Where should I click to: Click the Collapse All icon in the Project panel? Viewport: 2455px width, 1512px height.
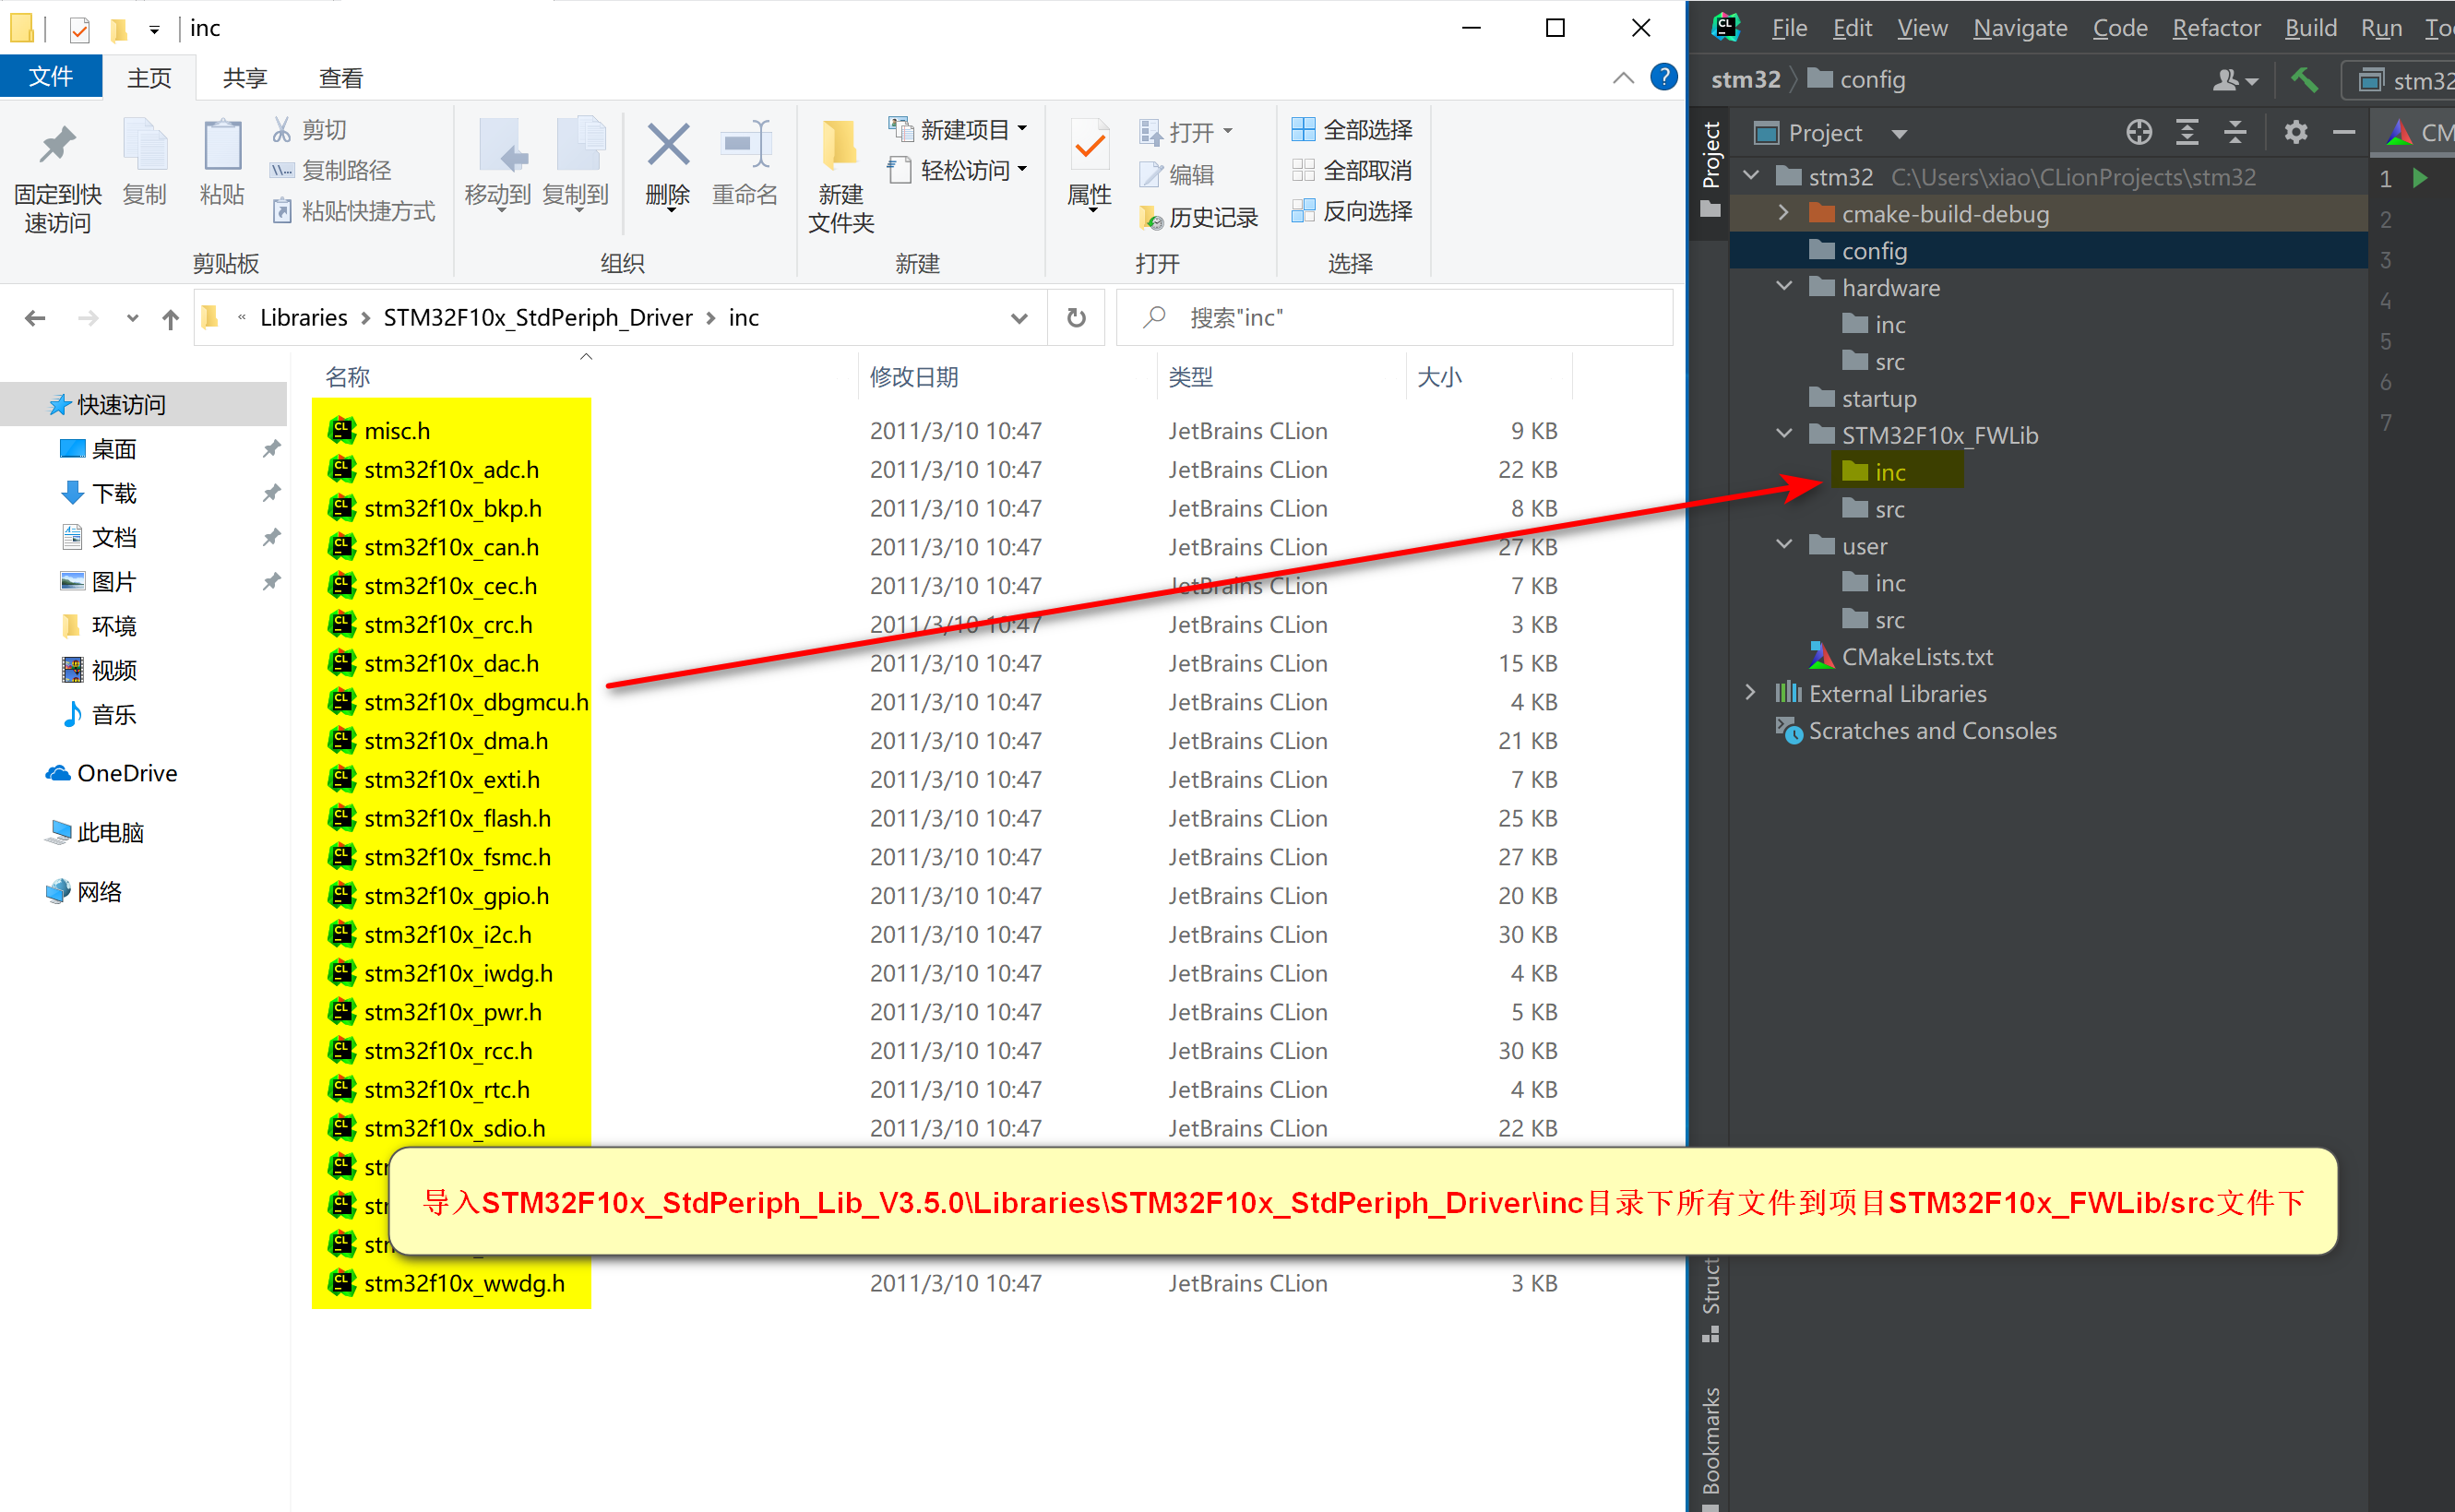(x=2235, y=132)
